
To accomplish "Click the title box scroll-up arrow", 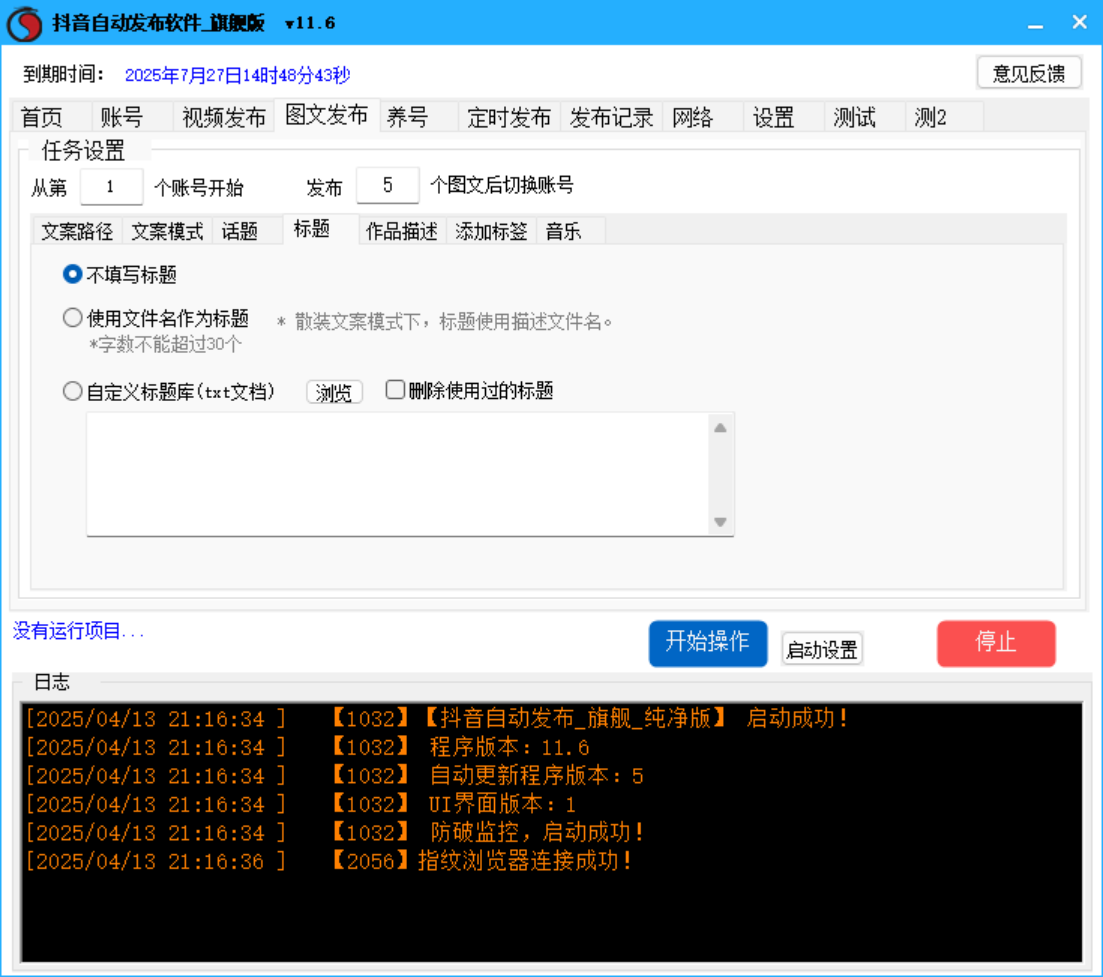I will (x=720, y=428).
